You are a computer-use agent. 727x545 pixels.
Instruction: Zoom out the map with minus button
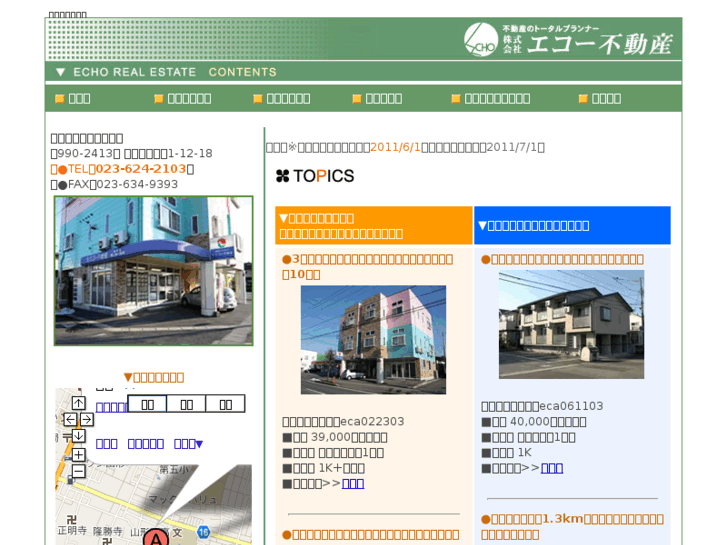pyautogui.click(x=78, y=471)
